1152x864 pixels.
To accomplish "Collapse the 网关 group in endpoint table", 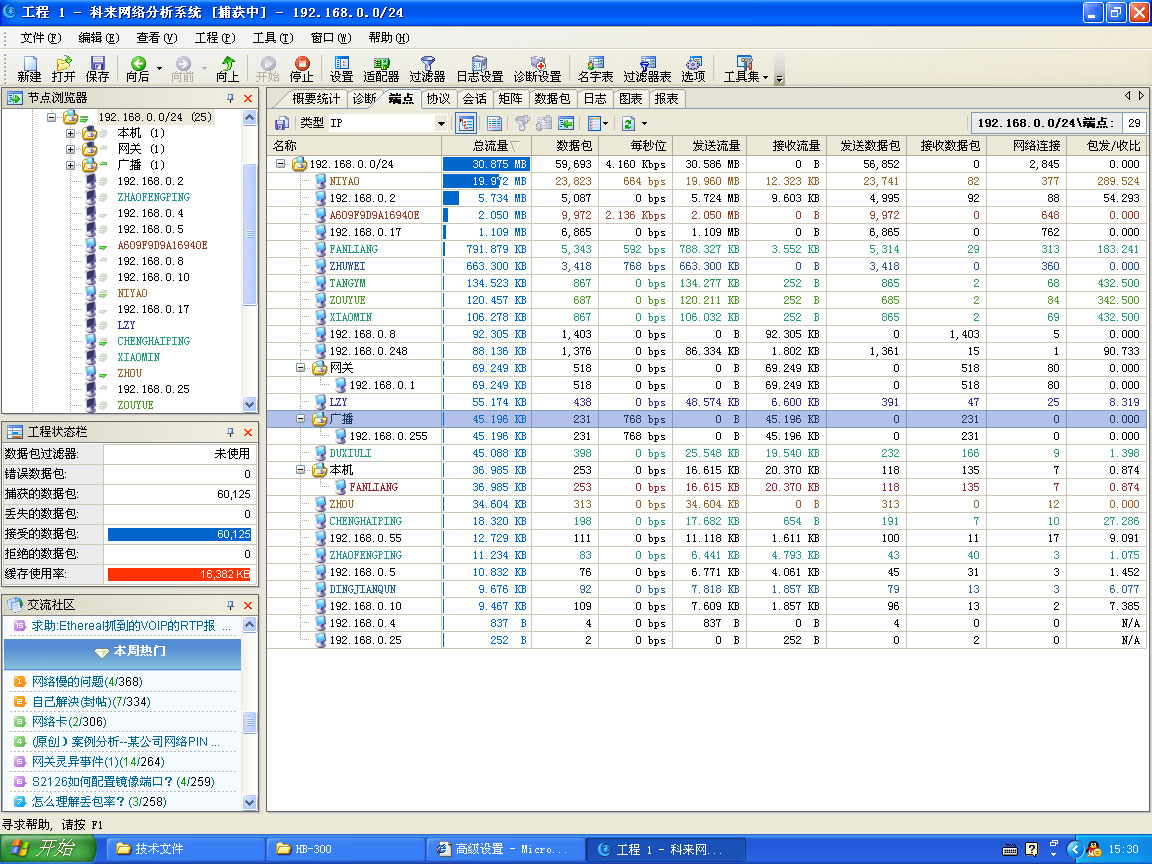I will (x=301, y=368).
